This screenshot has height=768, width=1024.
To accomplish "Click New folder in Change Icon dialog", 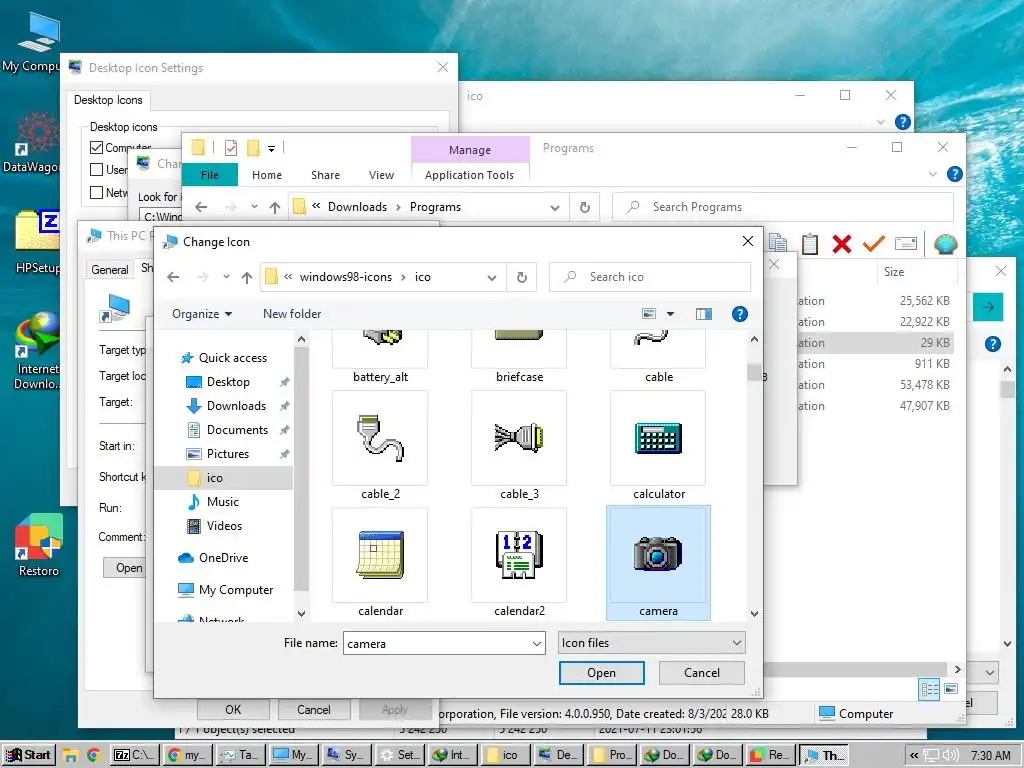I will pos(292,314).
